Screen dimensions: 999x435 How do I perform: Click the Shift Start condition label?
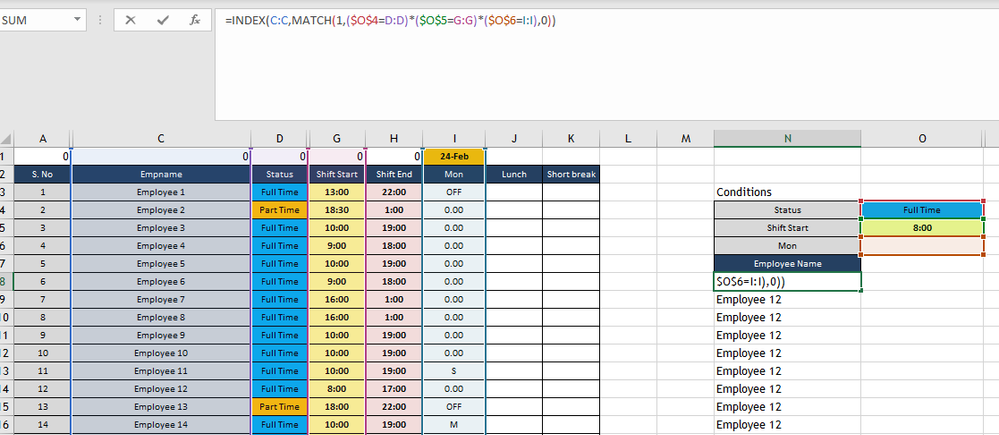click(x=787, y=227)
